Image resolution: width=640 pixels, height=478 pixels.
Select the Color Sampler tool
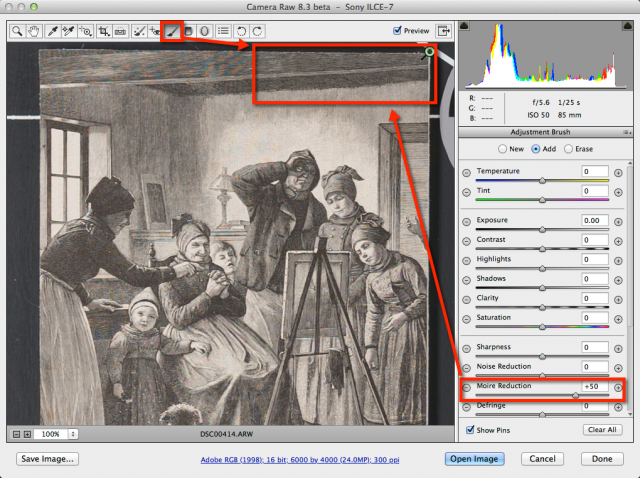click(x=69, y=31)
